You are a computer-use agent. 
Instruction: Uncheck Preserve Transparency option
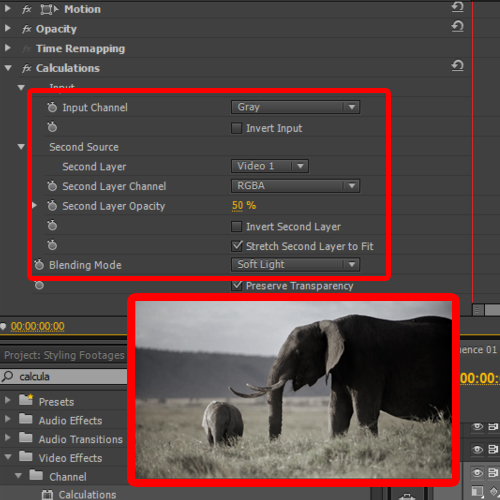pos(237,286)
